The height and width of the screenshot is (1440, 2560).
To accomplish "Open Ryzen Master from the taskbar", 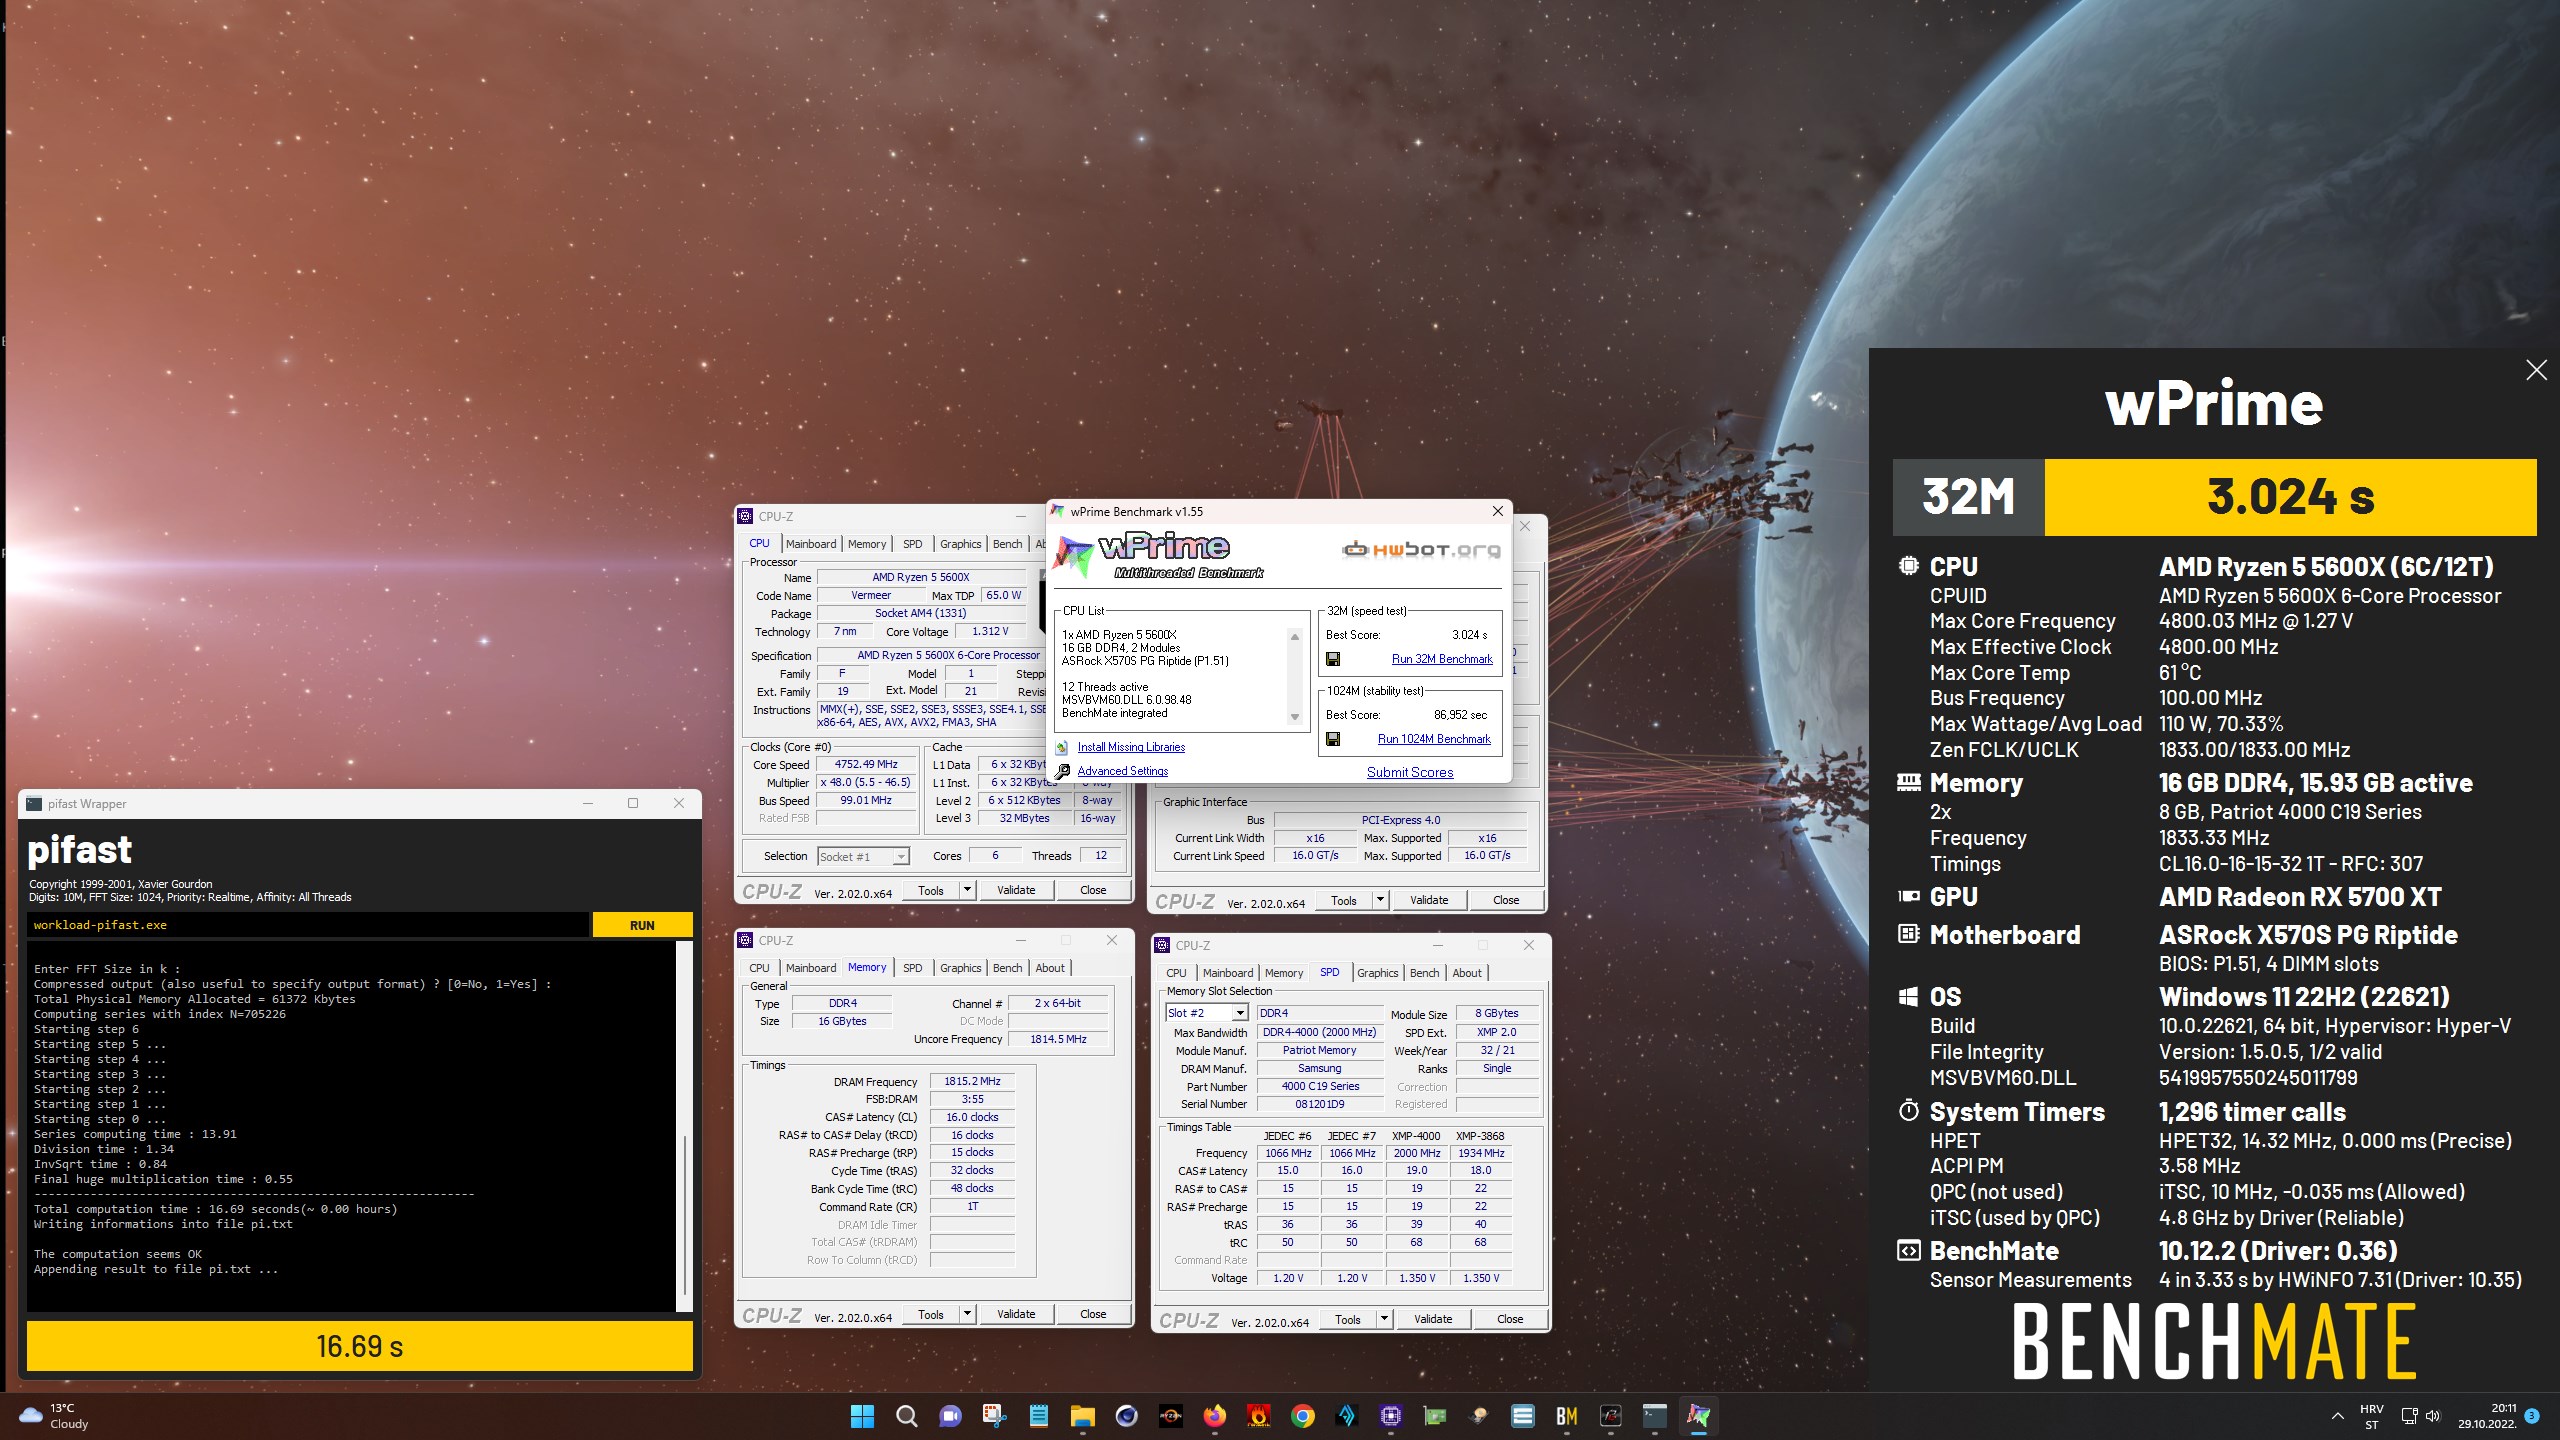I will pyautogui.click(x=1170, y=1415).
